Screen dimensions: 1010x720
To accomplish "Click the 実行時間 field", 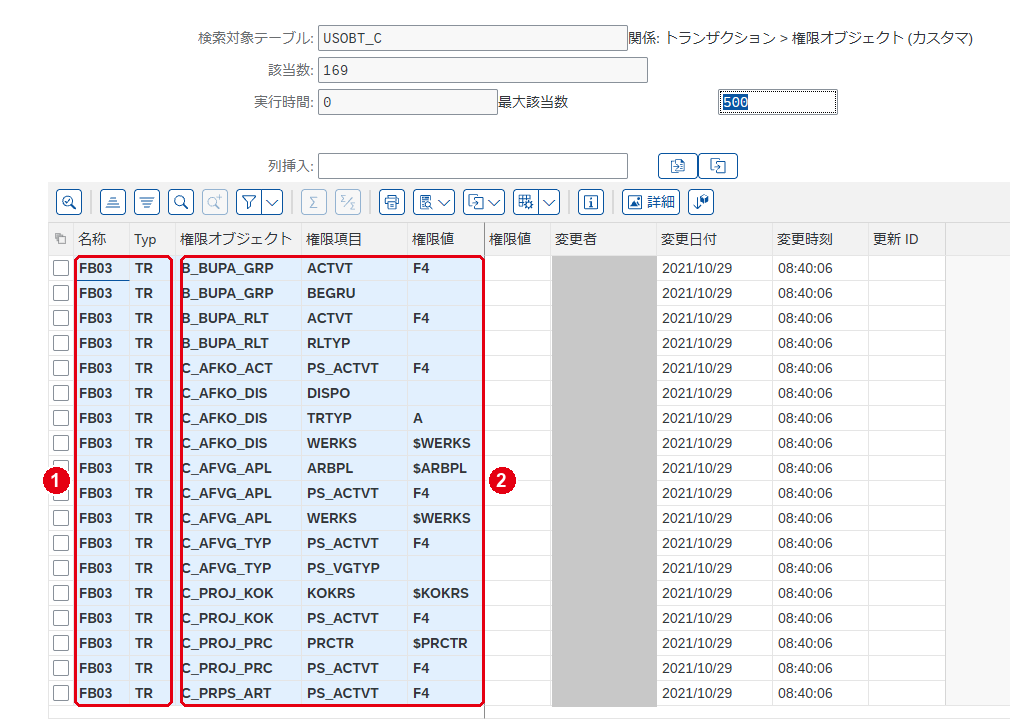I will coord(408,102).
